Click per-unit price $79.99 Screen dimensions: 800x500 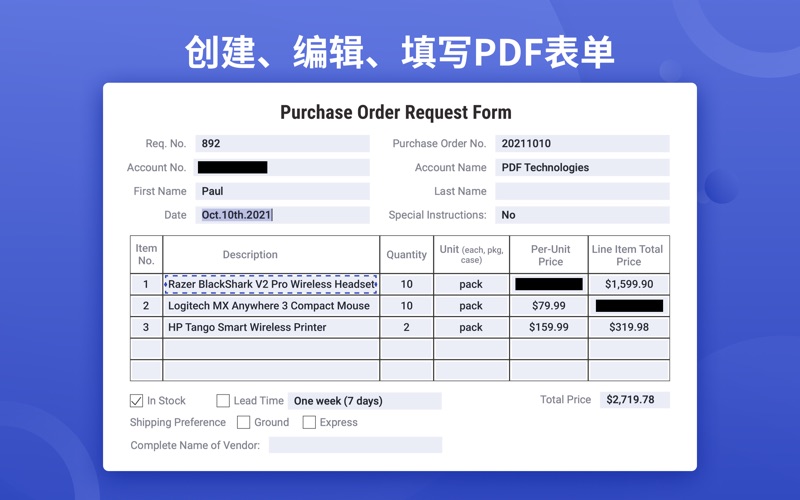(x=549, y=306)
